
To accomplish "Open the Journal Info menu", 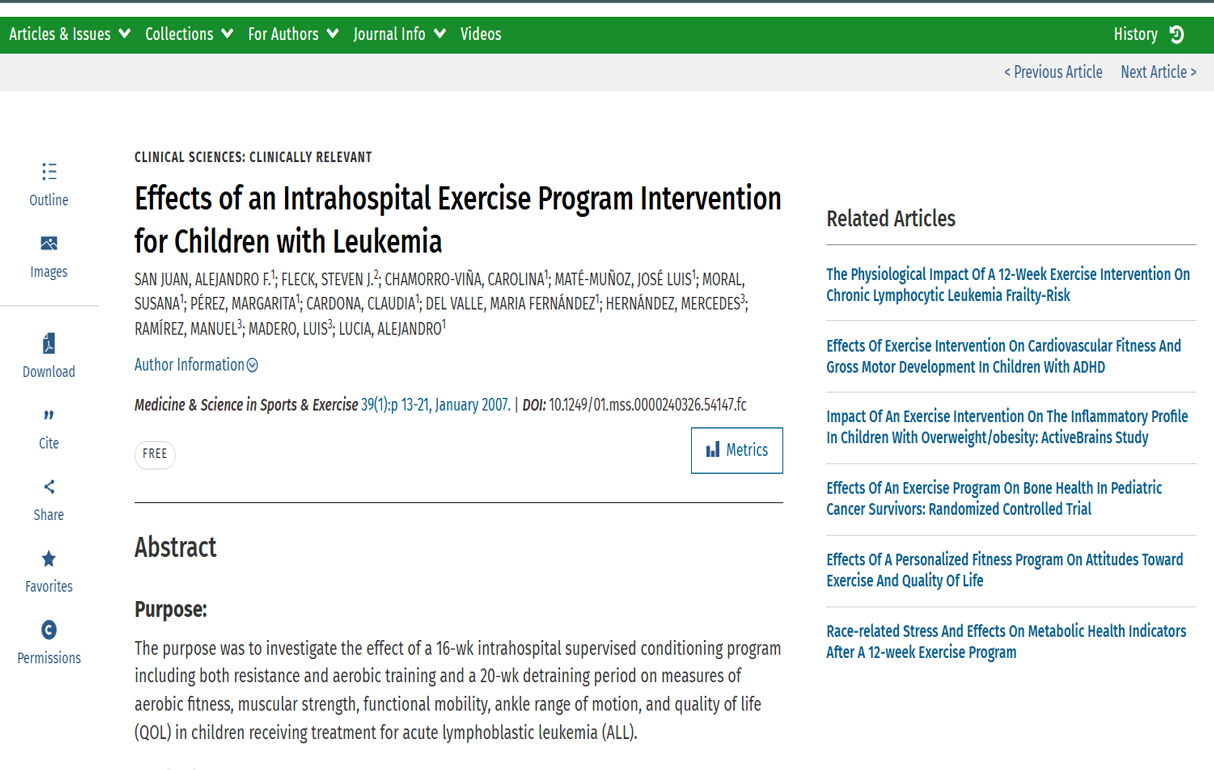I will pyautogui.click(x=399, y=34).
